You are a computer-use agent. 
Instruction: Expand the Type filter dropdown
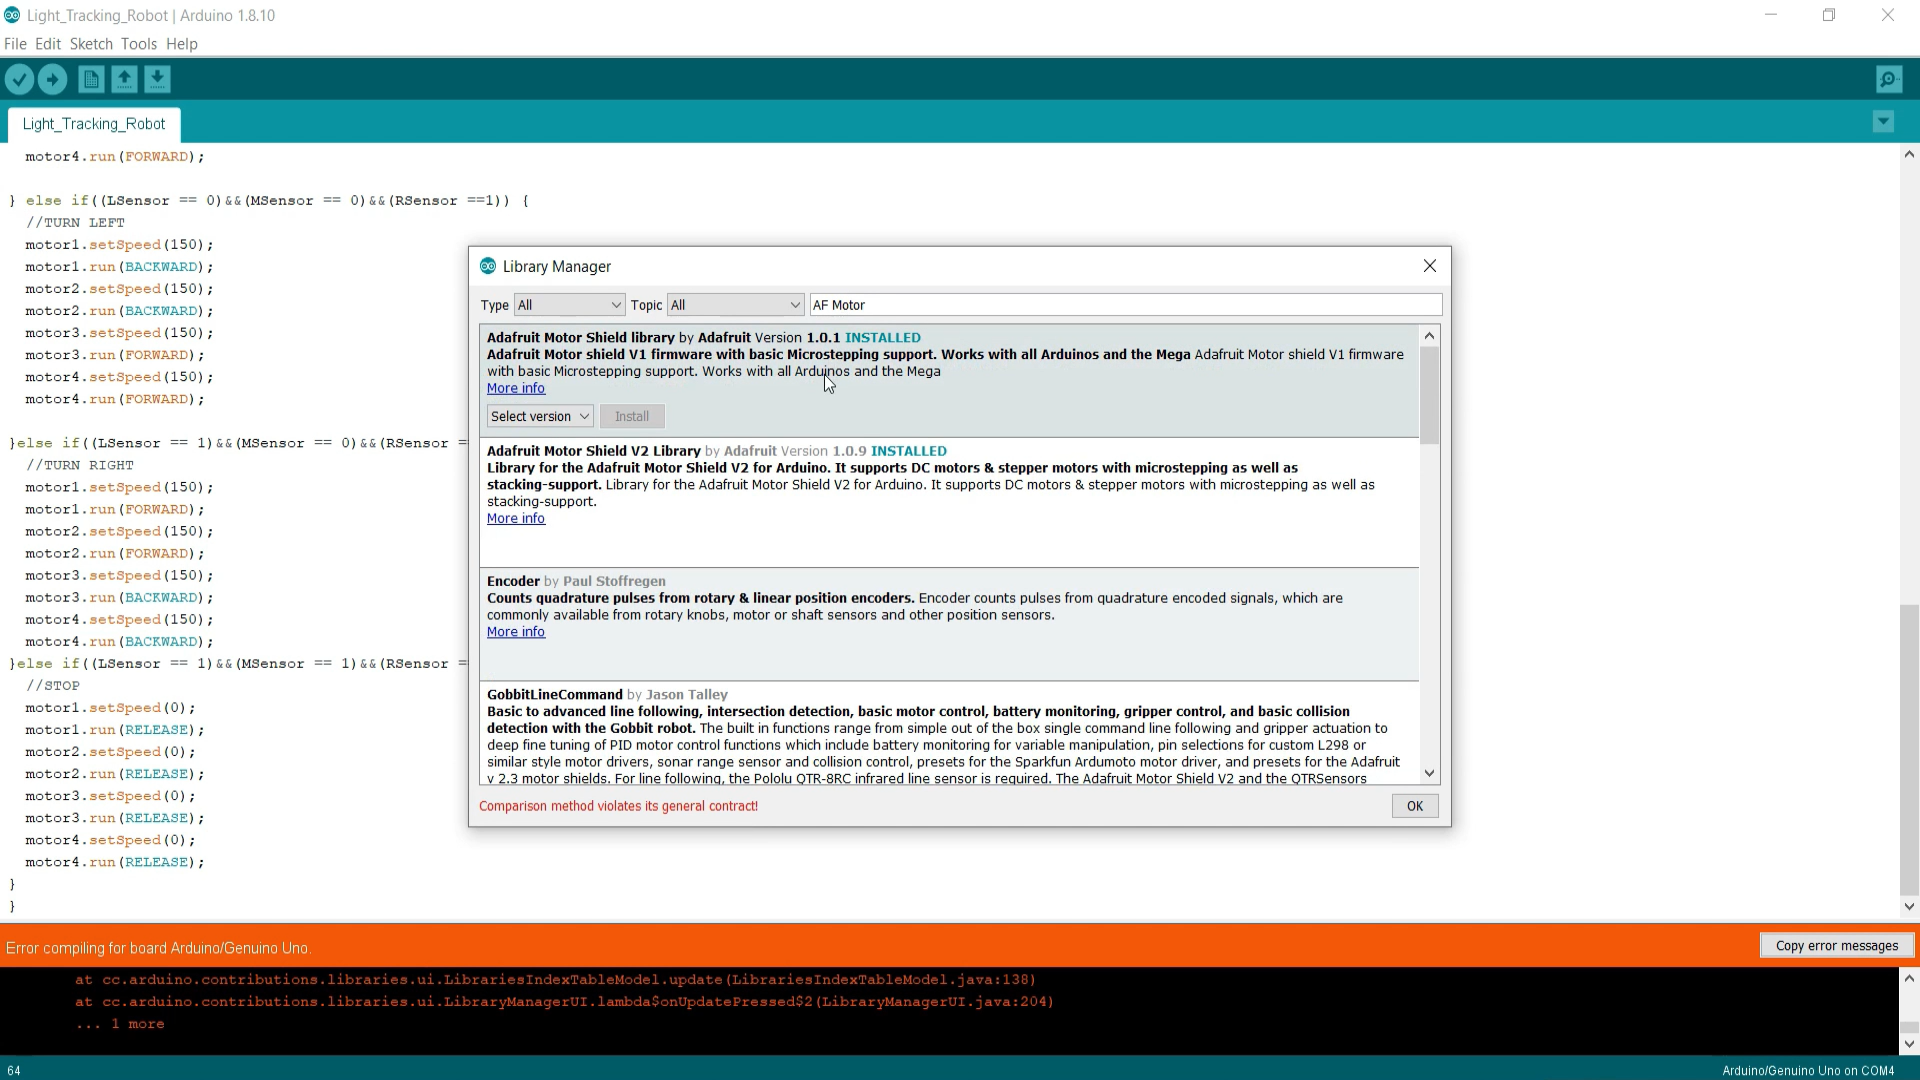click(569, 305)
